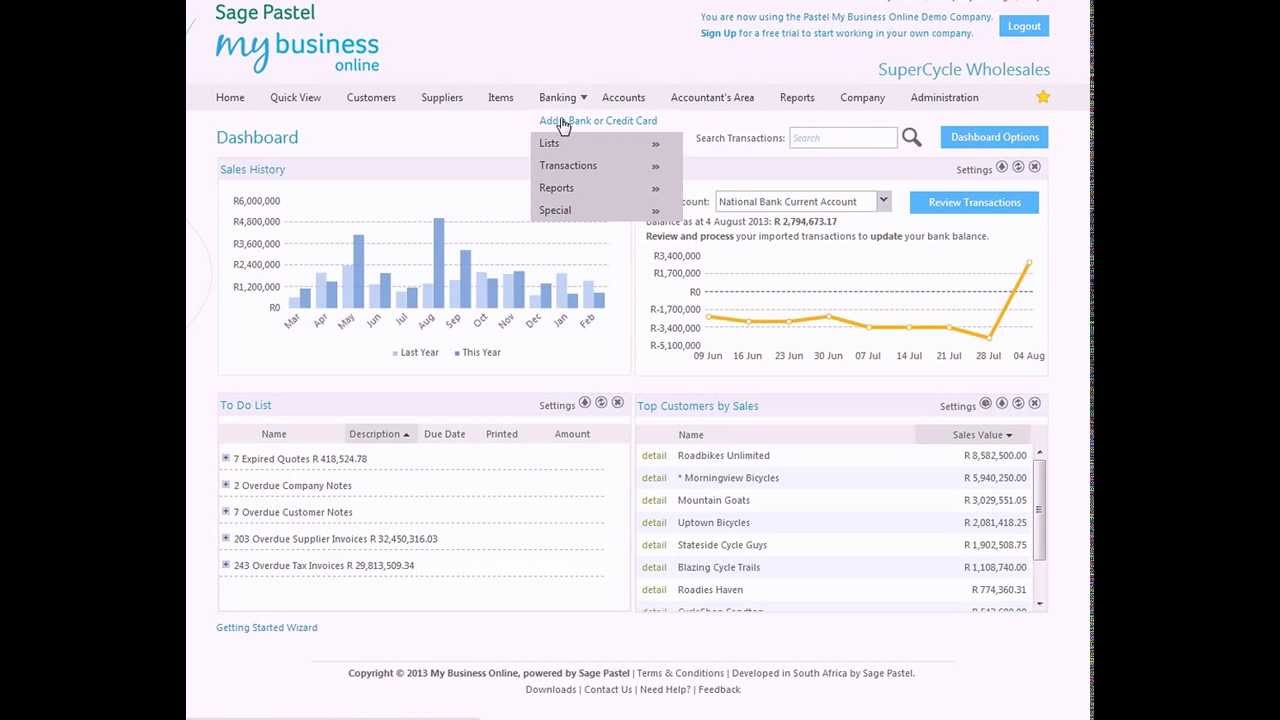Close the Top Customers by Sales widget
Viewport: 1280px width, 720px height.
click(x=1035, y=404)
